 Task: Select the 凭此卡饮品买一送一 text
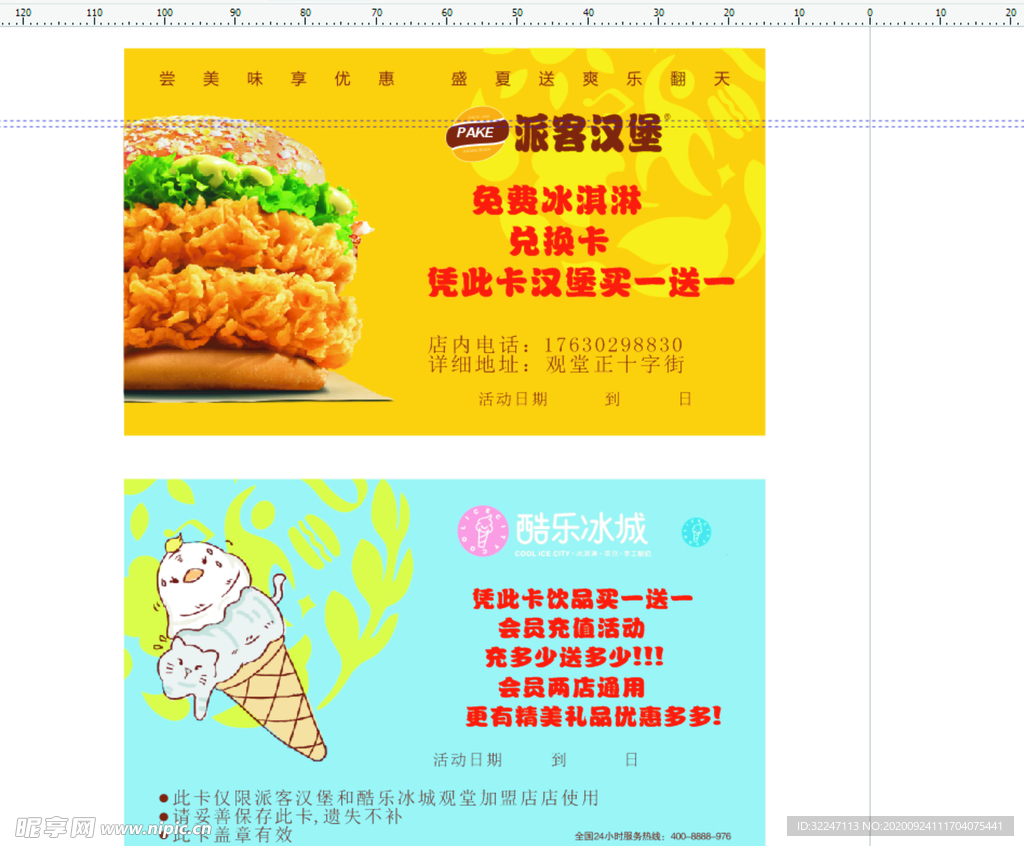coord(583,598)
